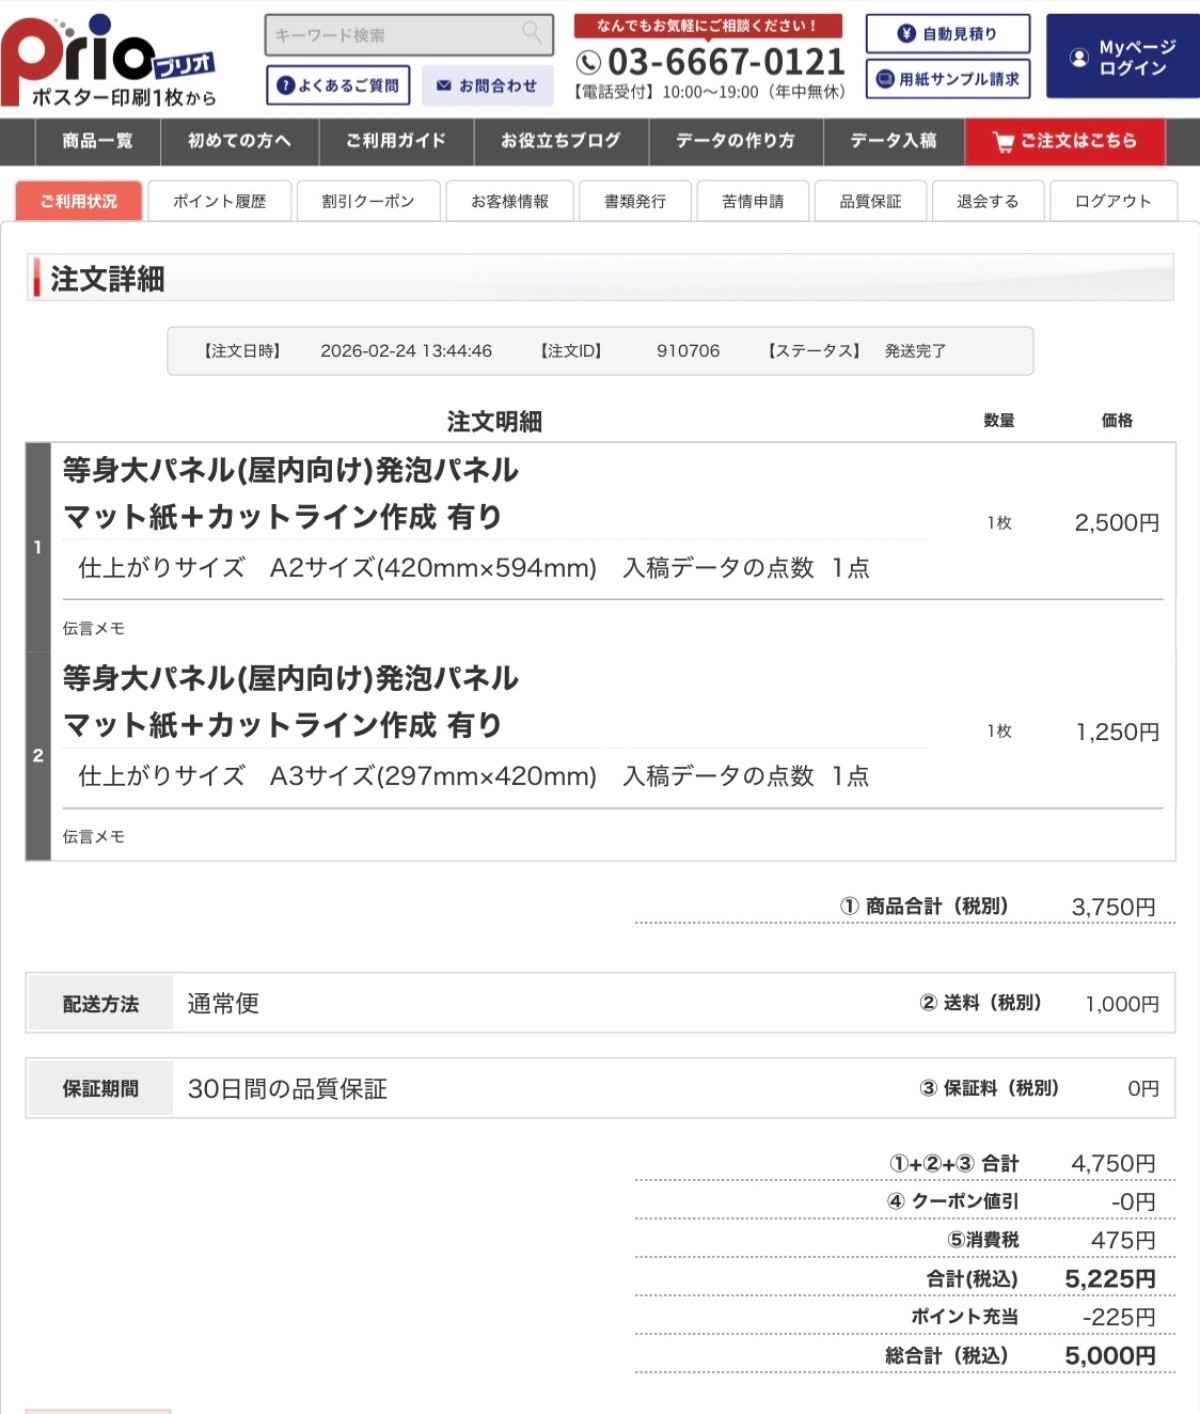Open the 書類発行 tab

pyautogui.click(x=634, y=201)
